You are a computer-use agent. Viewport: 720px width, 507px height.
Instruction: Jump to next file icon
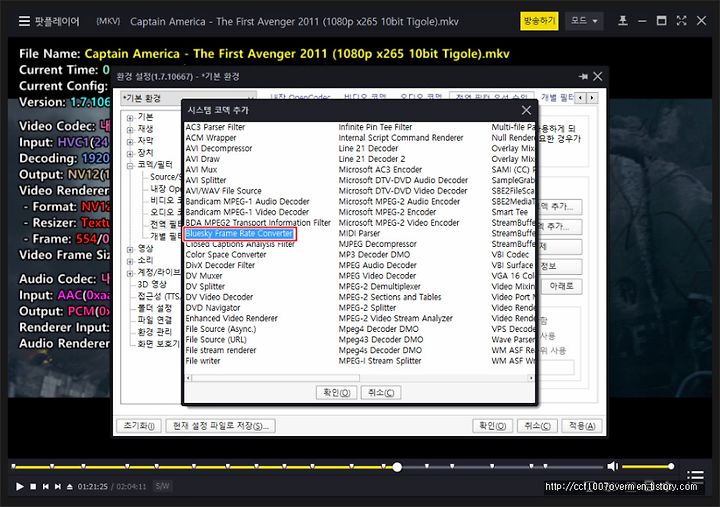click(58, 486)
